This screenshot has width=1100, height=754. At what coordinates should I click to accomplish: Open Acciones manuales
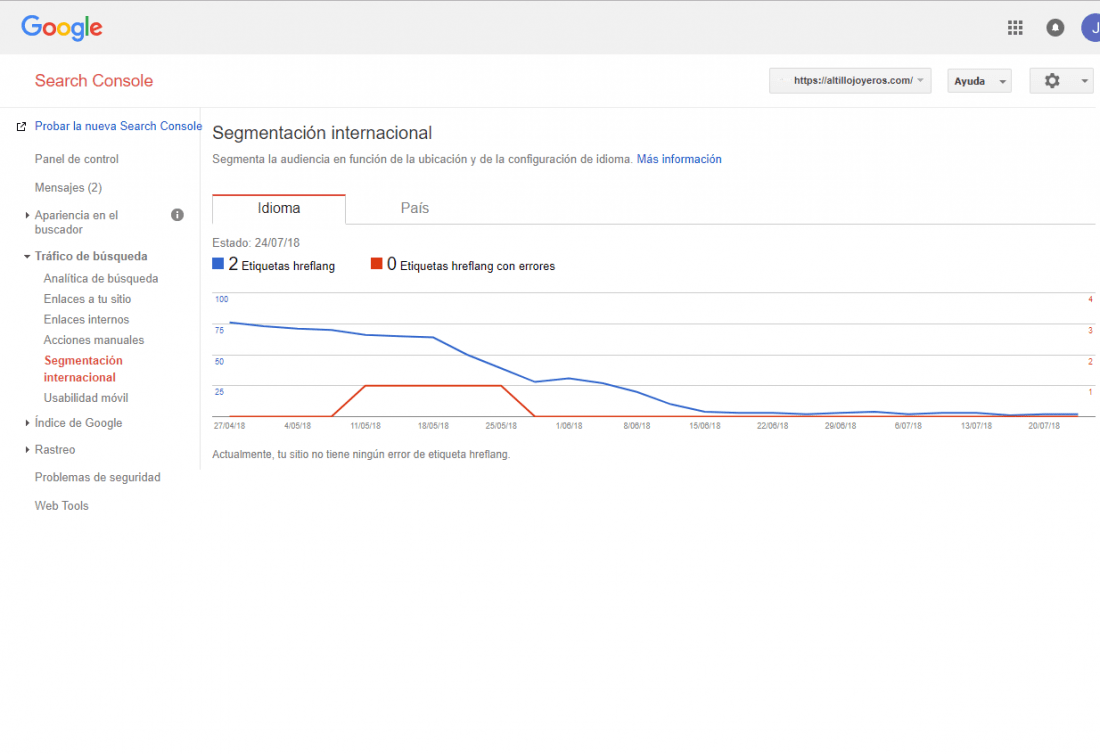pyautogui.click(x=93, y=340)
